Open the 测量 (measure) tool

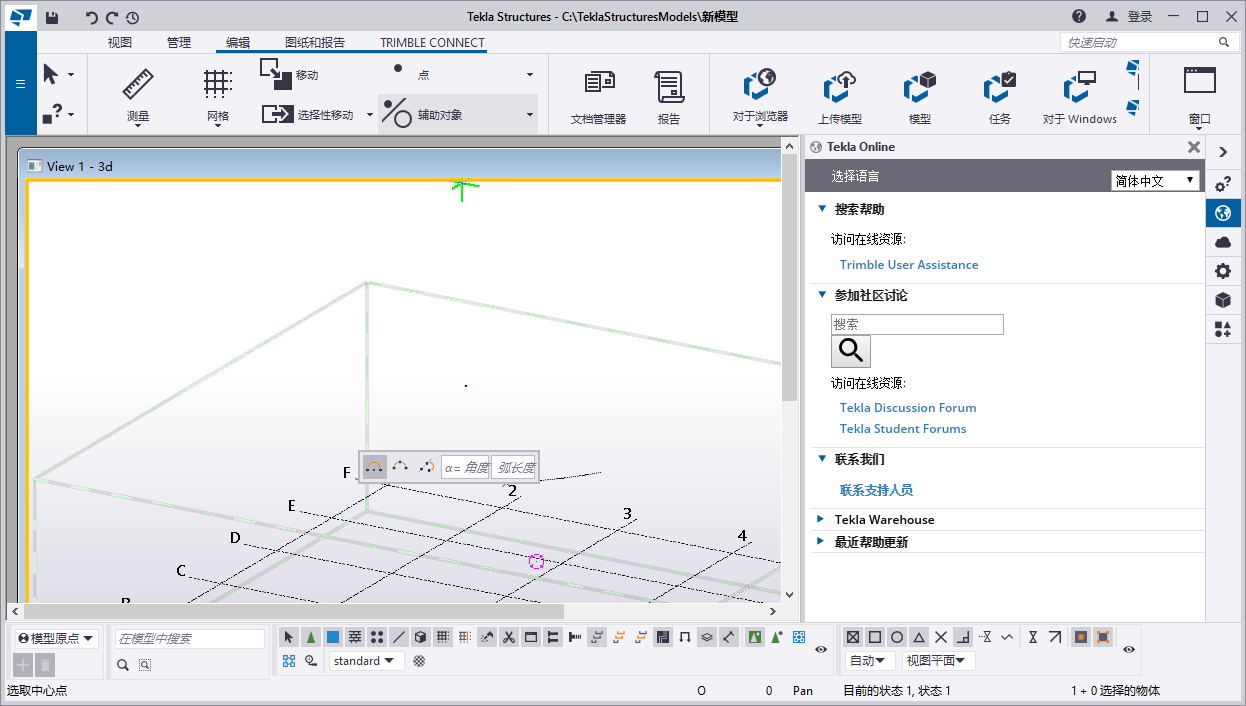click(138, 94)
